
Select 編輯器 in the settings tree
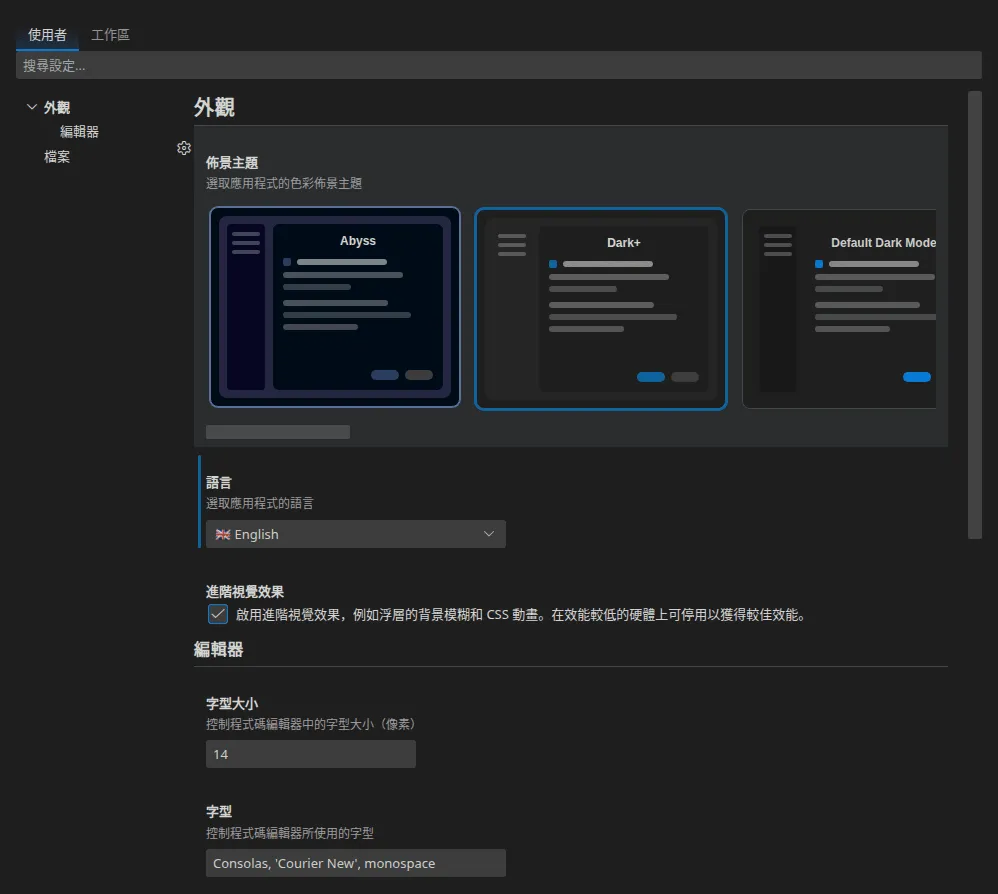click(x=79, y=132)
